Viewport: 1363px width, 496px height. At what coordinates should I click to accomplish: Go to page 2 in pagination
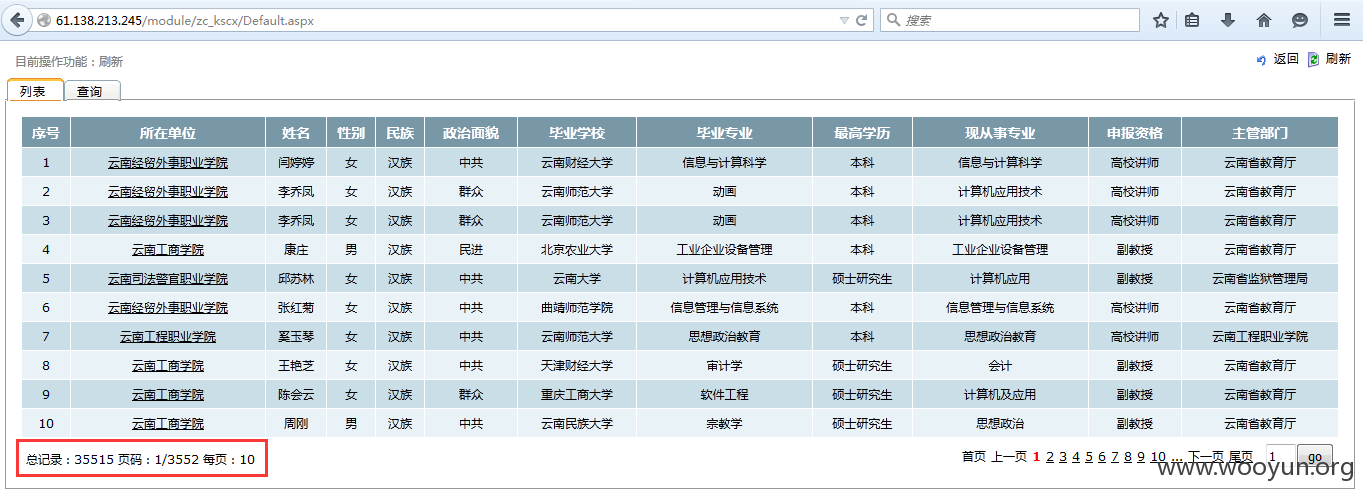[1050, 457]
